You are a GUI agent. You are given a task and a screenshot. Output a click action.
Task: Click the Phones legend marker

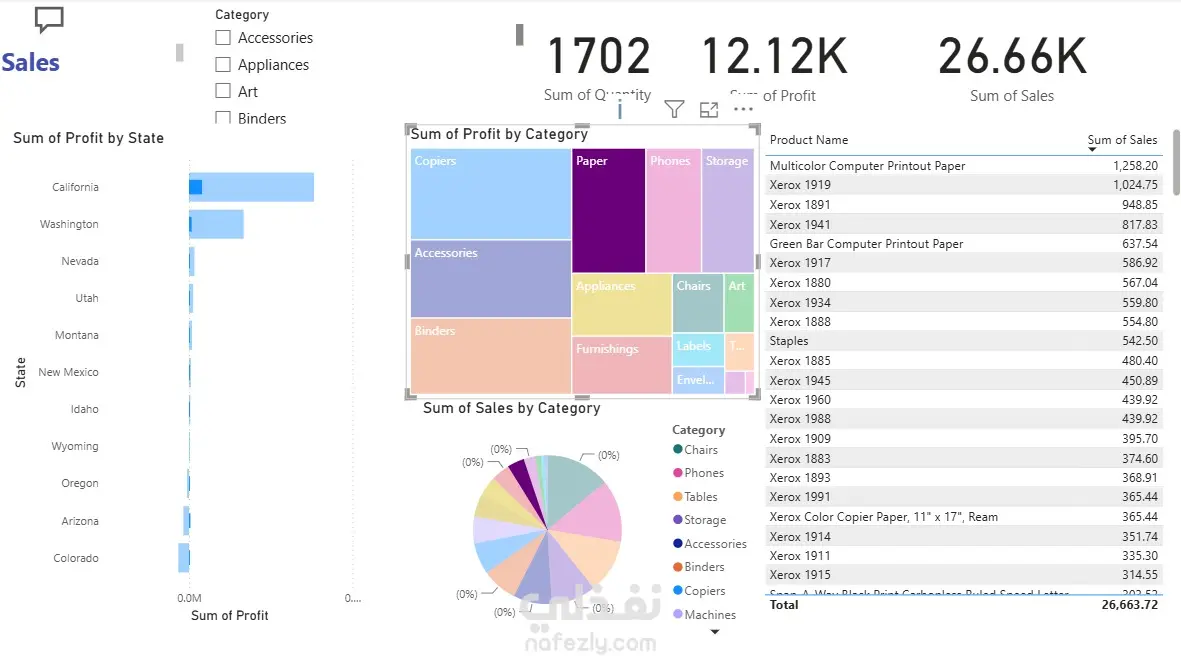678,472
